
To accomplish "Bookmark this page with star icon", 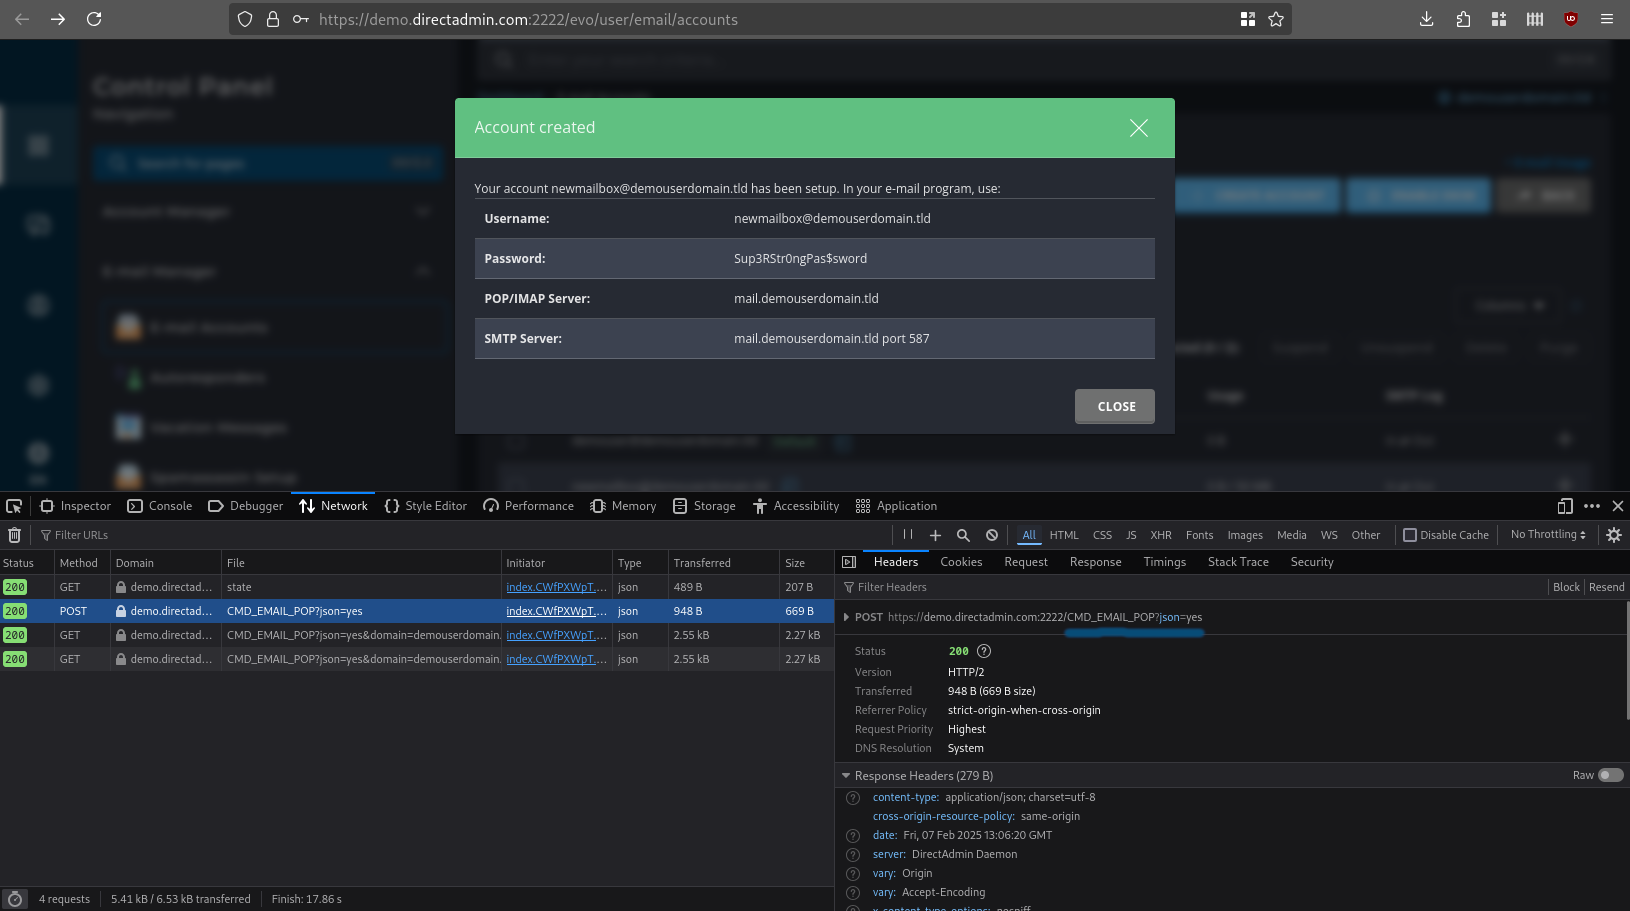I will click(1276, 19).
